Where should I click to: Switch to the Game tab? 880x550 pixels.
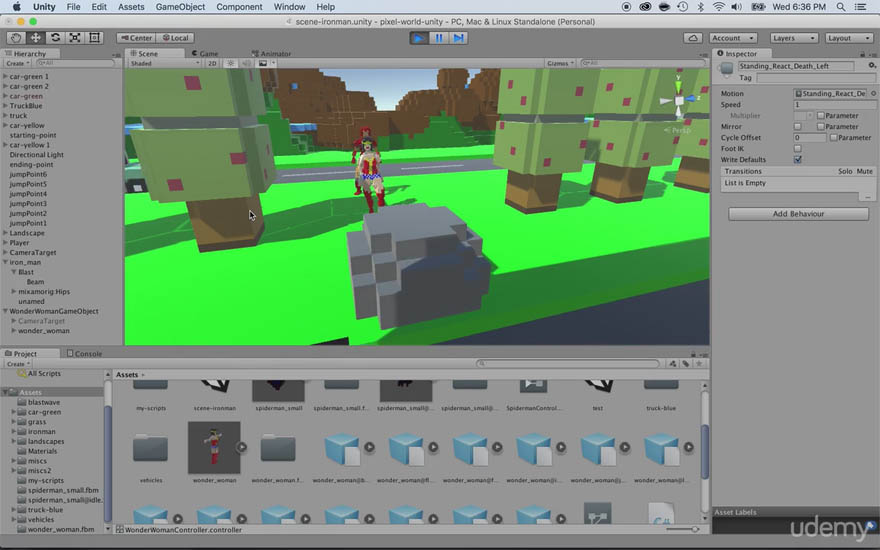(x=205, y=53)
